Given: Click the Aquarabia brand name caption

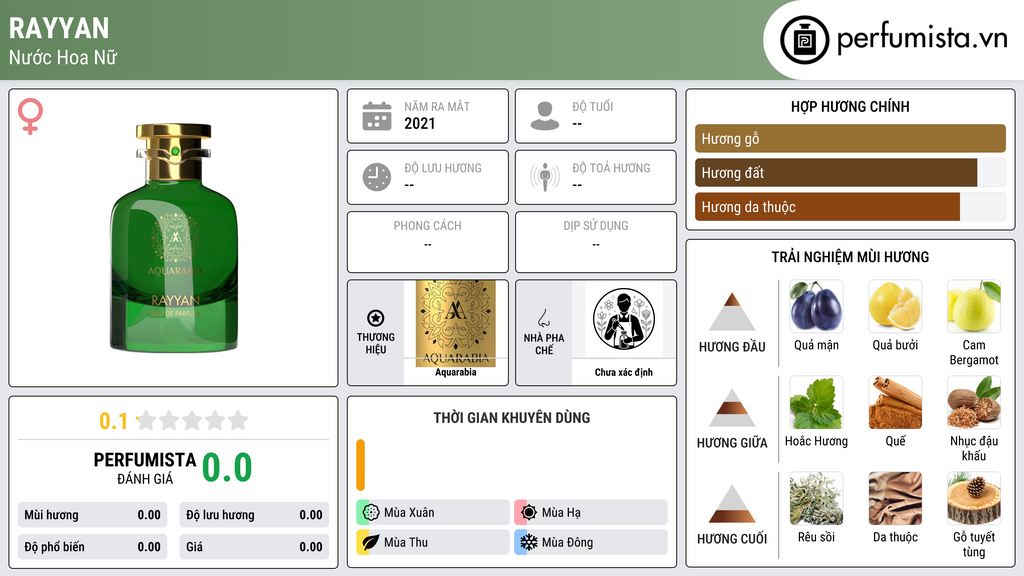Looking at the screenshot, I should (x=456, y=372).
